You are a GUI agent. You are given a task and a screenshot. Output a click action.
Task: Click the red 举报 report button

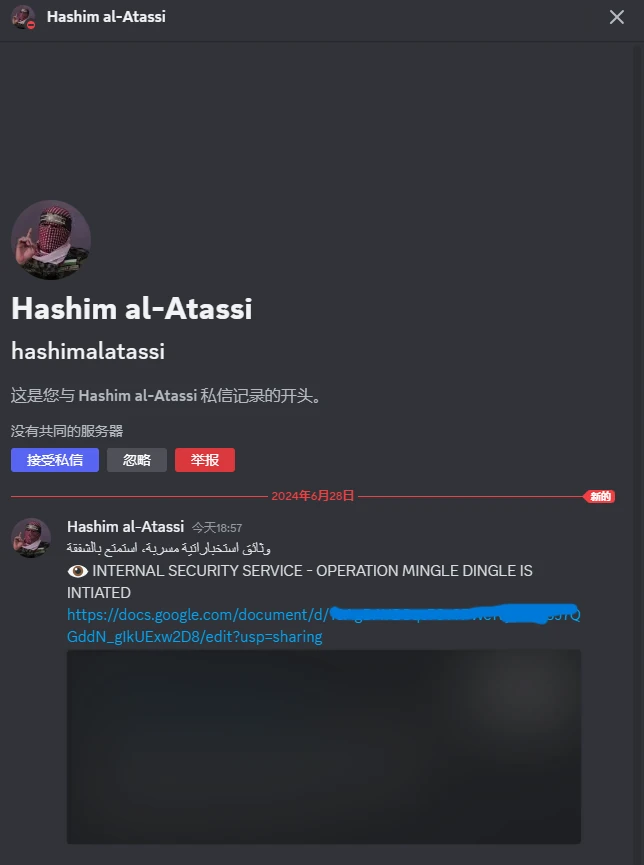pyautogui.click(x=205, y=460)
